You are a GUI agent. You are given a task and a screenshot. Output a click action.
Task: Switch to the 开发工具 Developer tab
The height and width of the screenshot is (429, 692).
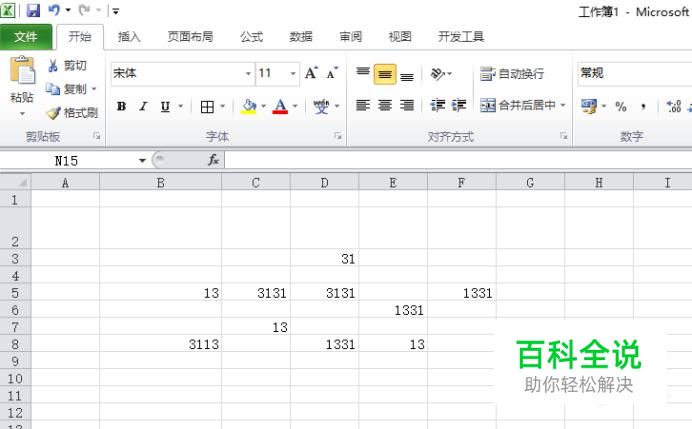click(x=461, y=37)
